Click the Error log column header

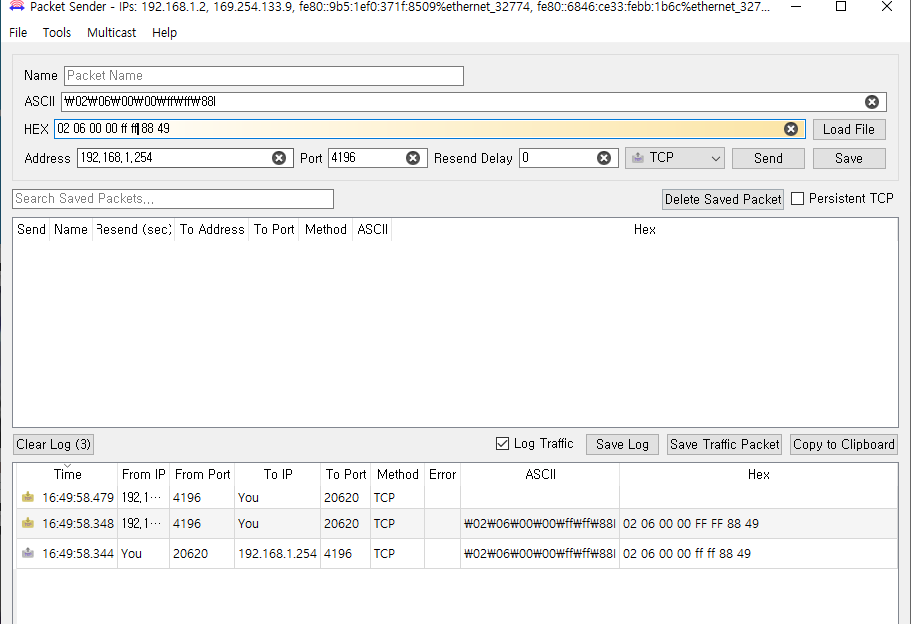coord(442,474)
